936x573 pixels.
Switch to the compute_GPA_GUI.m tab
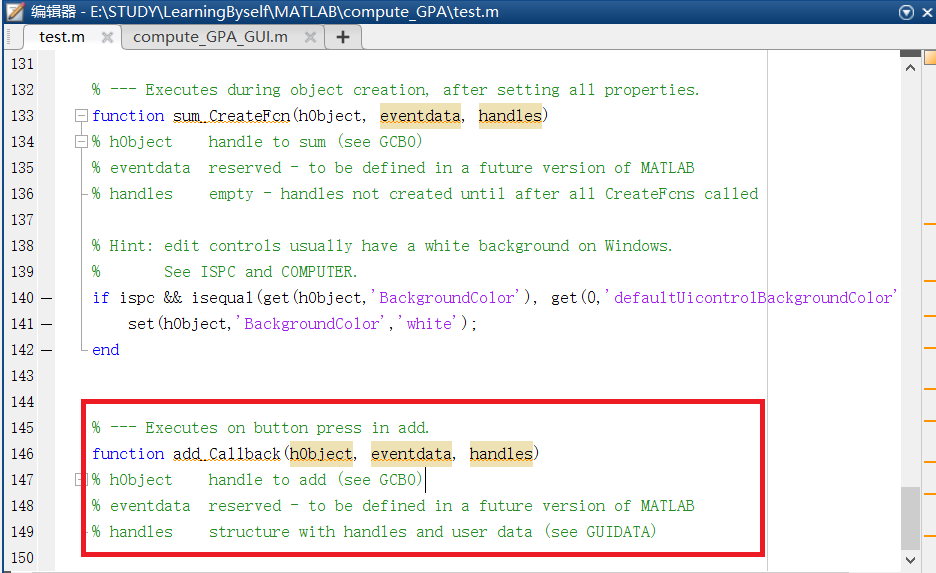[x=210, y=37]
